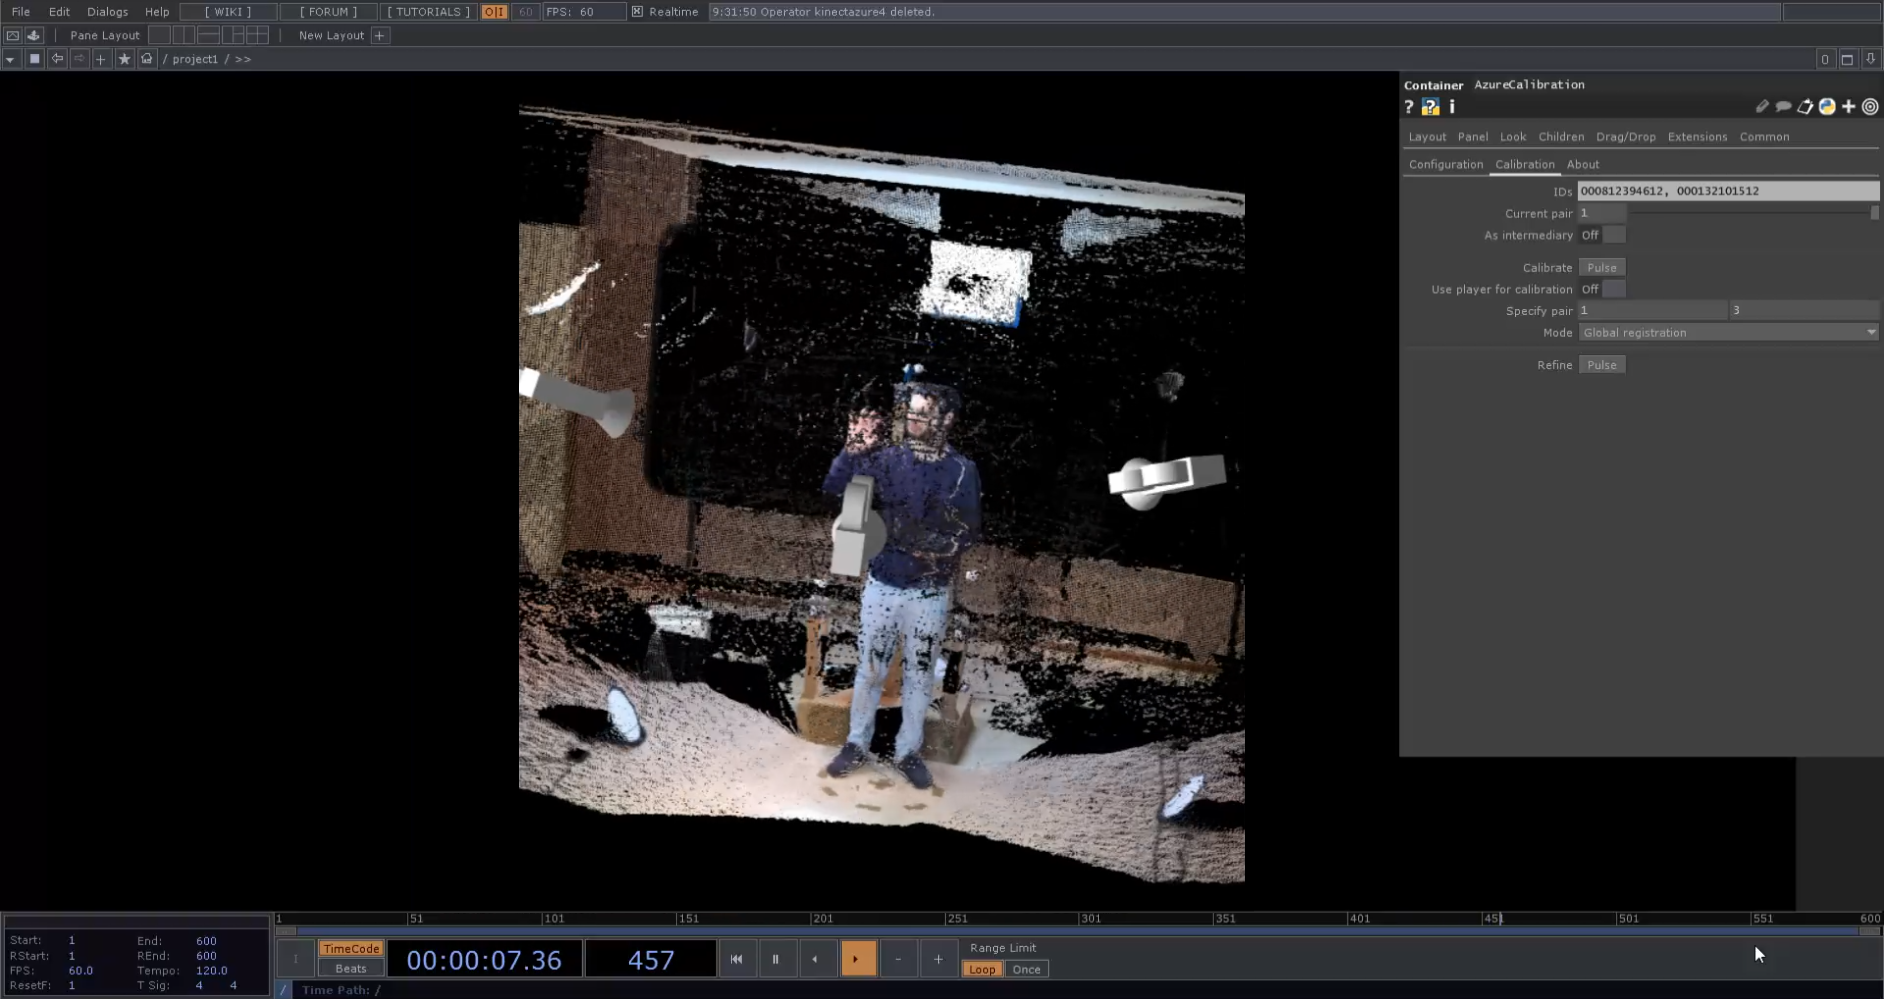The width and height of the screenshot is (1884, 999).
Task: Open the Python help icon in the parameter panel
Action: coord(1431,107)
